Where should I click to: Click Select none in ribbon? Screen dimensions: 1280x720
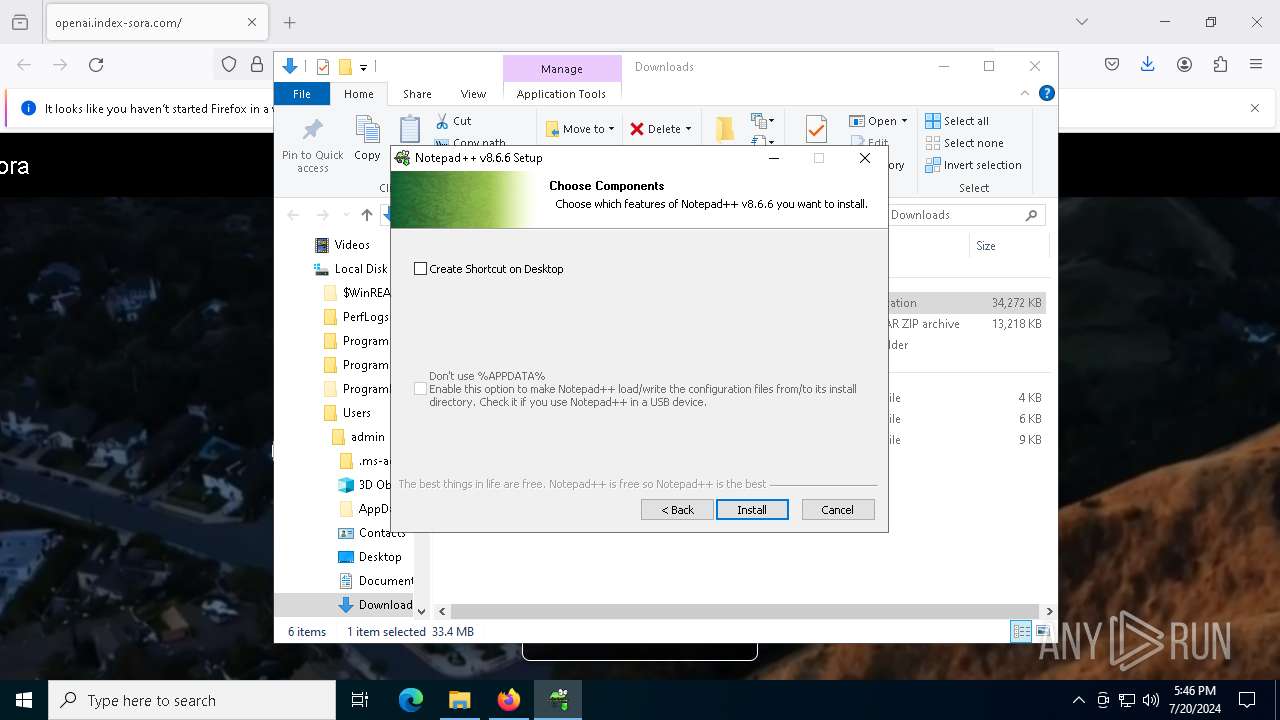(x=964, y=143)
